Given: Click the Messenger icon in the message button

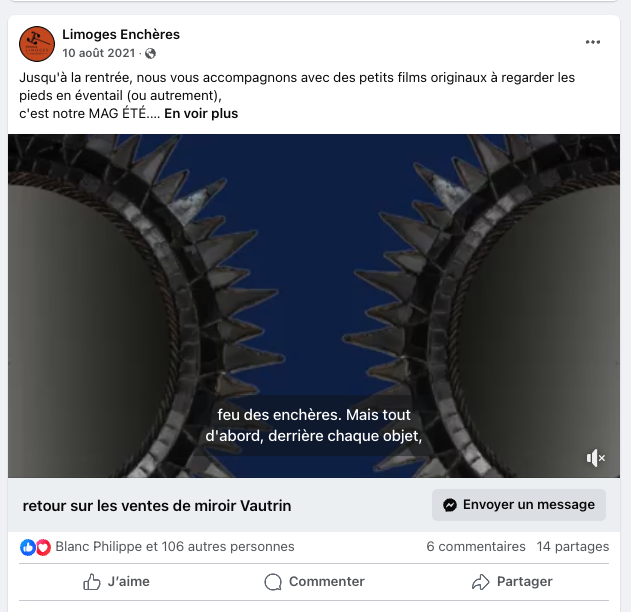Looking at the screenshot, I should coord(451,505).
